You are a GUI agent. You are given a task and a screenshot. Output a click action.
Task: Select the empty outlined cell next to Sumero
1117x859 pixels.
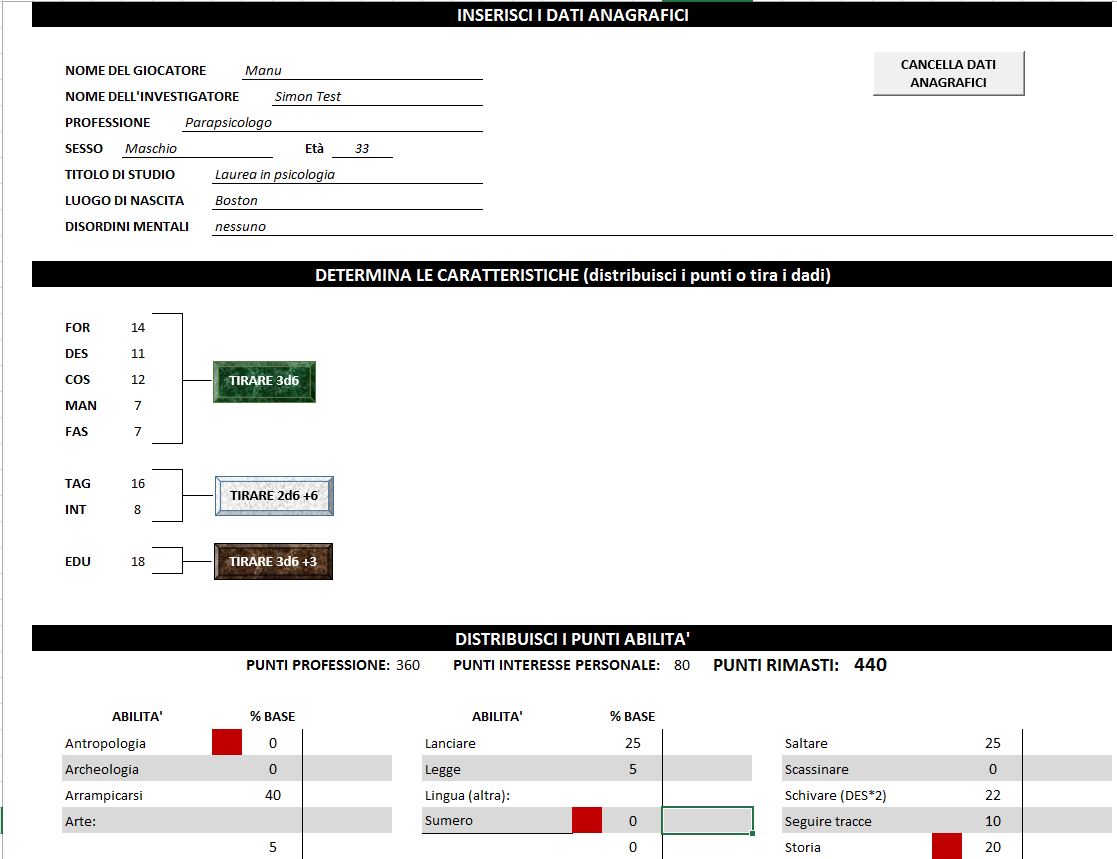point(707,820)
